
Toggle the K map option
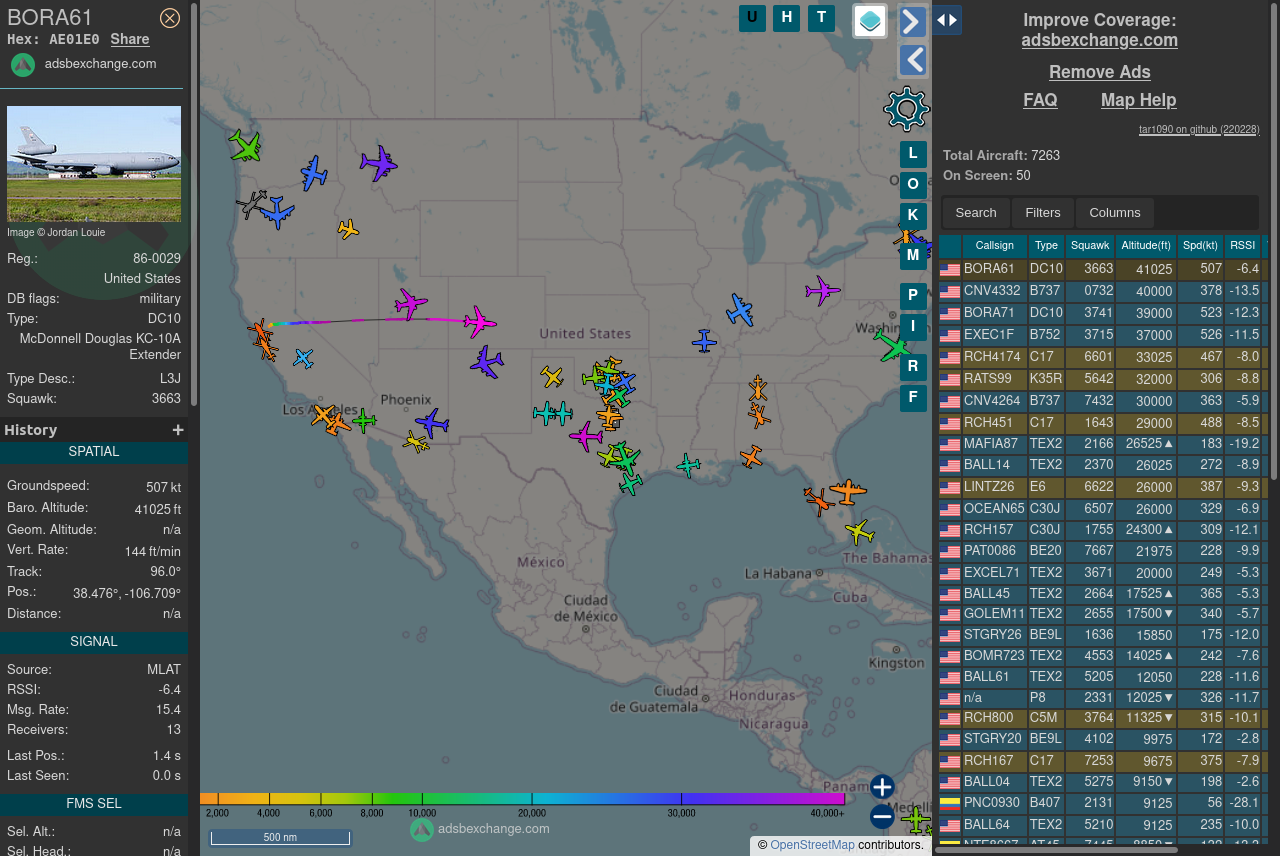point(913,216)
